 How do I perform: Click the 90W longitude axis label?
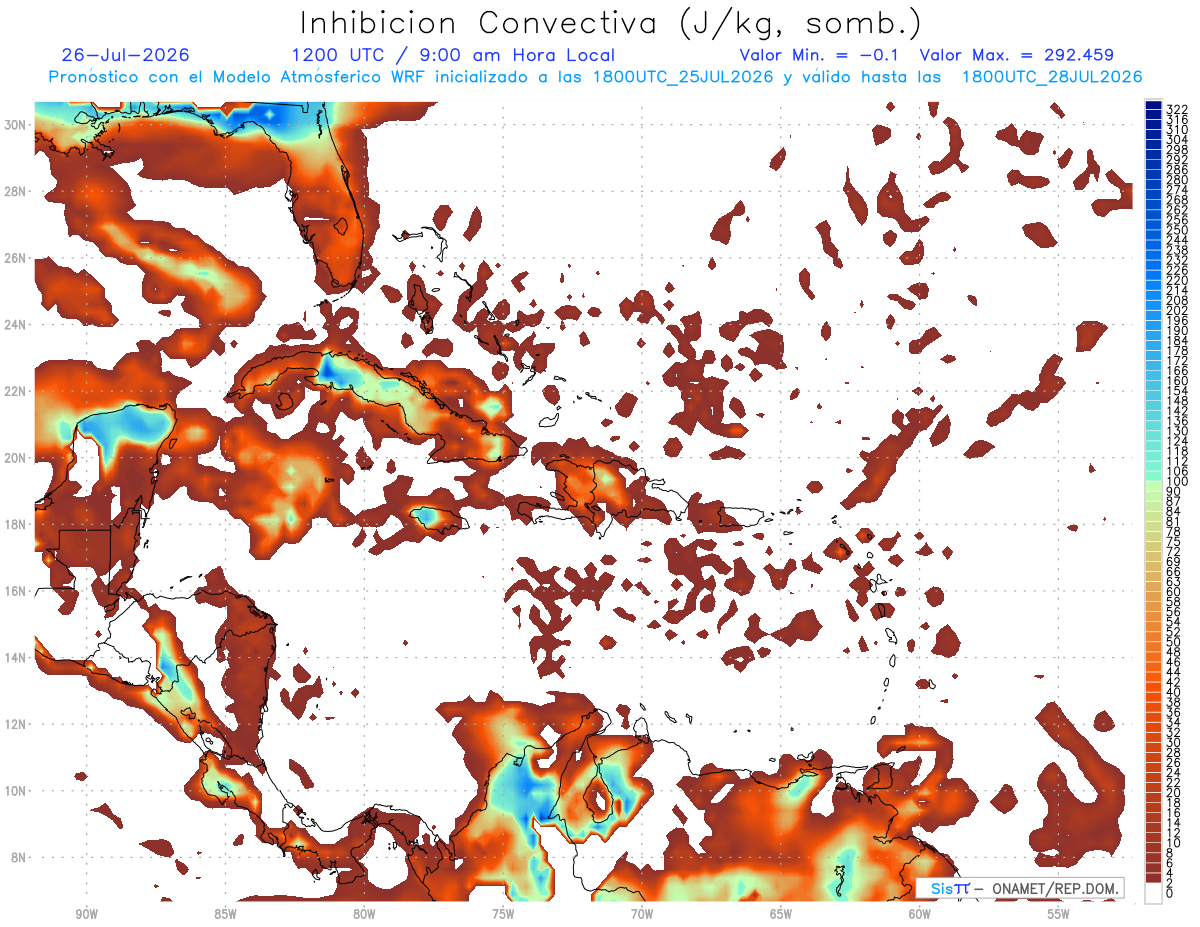(87, 914)
